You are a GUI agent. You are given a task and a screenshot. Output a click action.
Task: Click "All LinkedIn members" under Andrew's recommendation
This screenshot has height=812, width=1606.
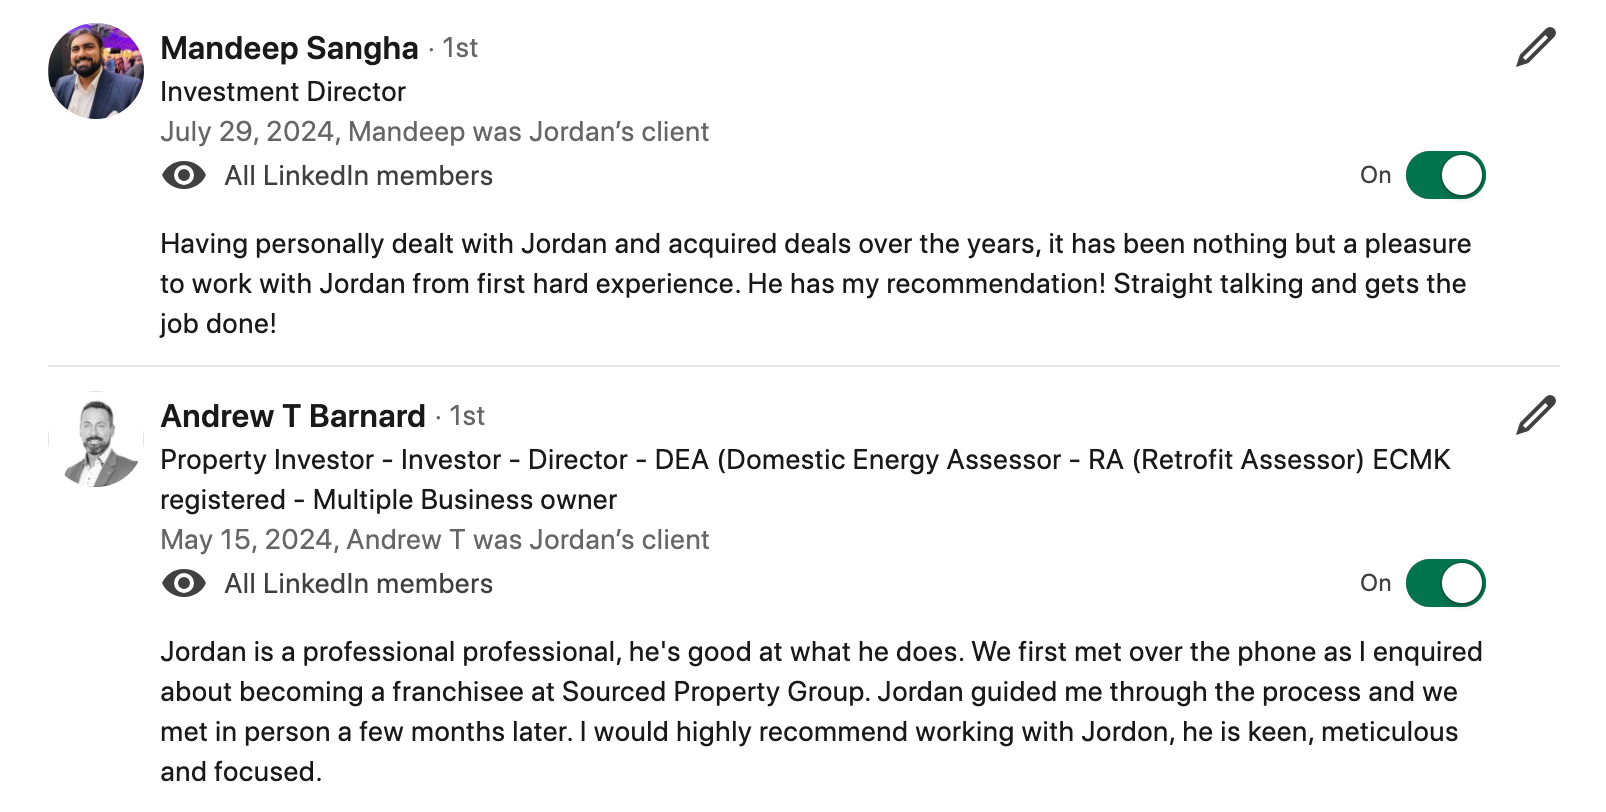[x=358, y=584]
